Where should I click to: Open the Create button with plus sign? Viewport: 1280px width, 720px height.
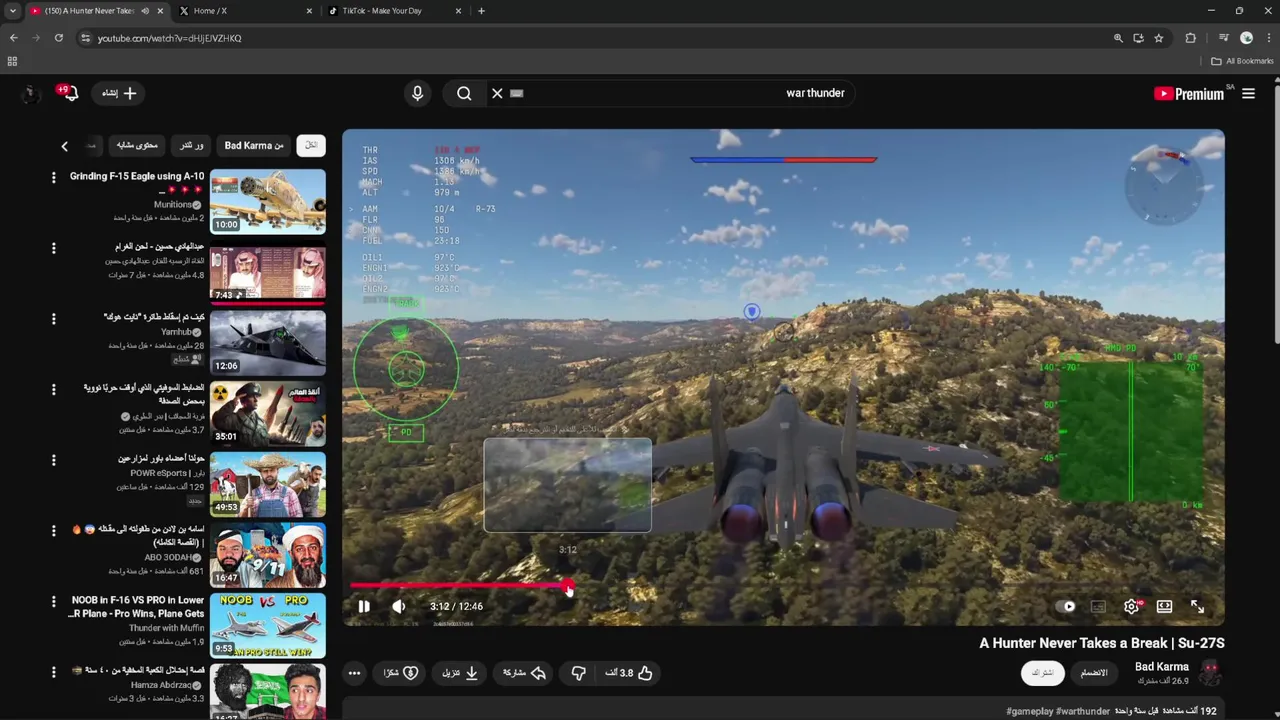point(119,93)
